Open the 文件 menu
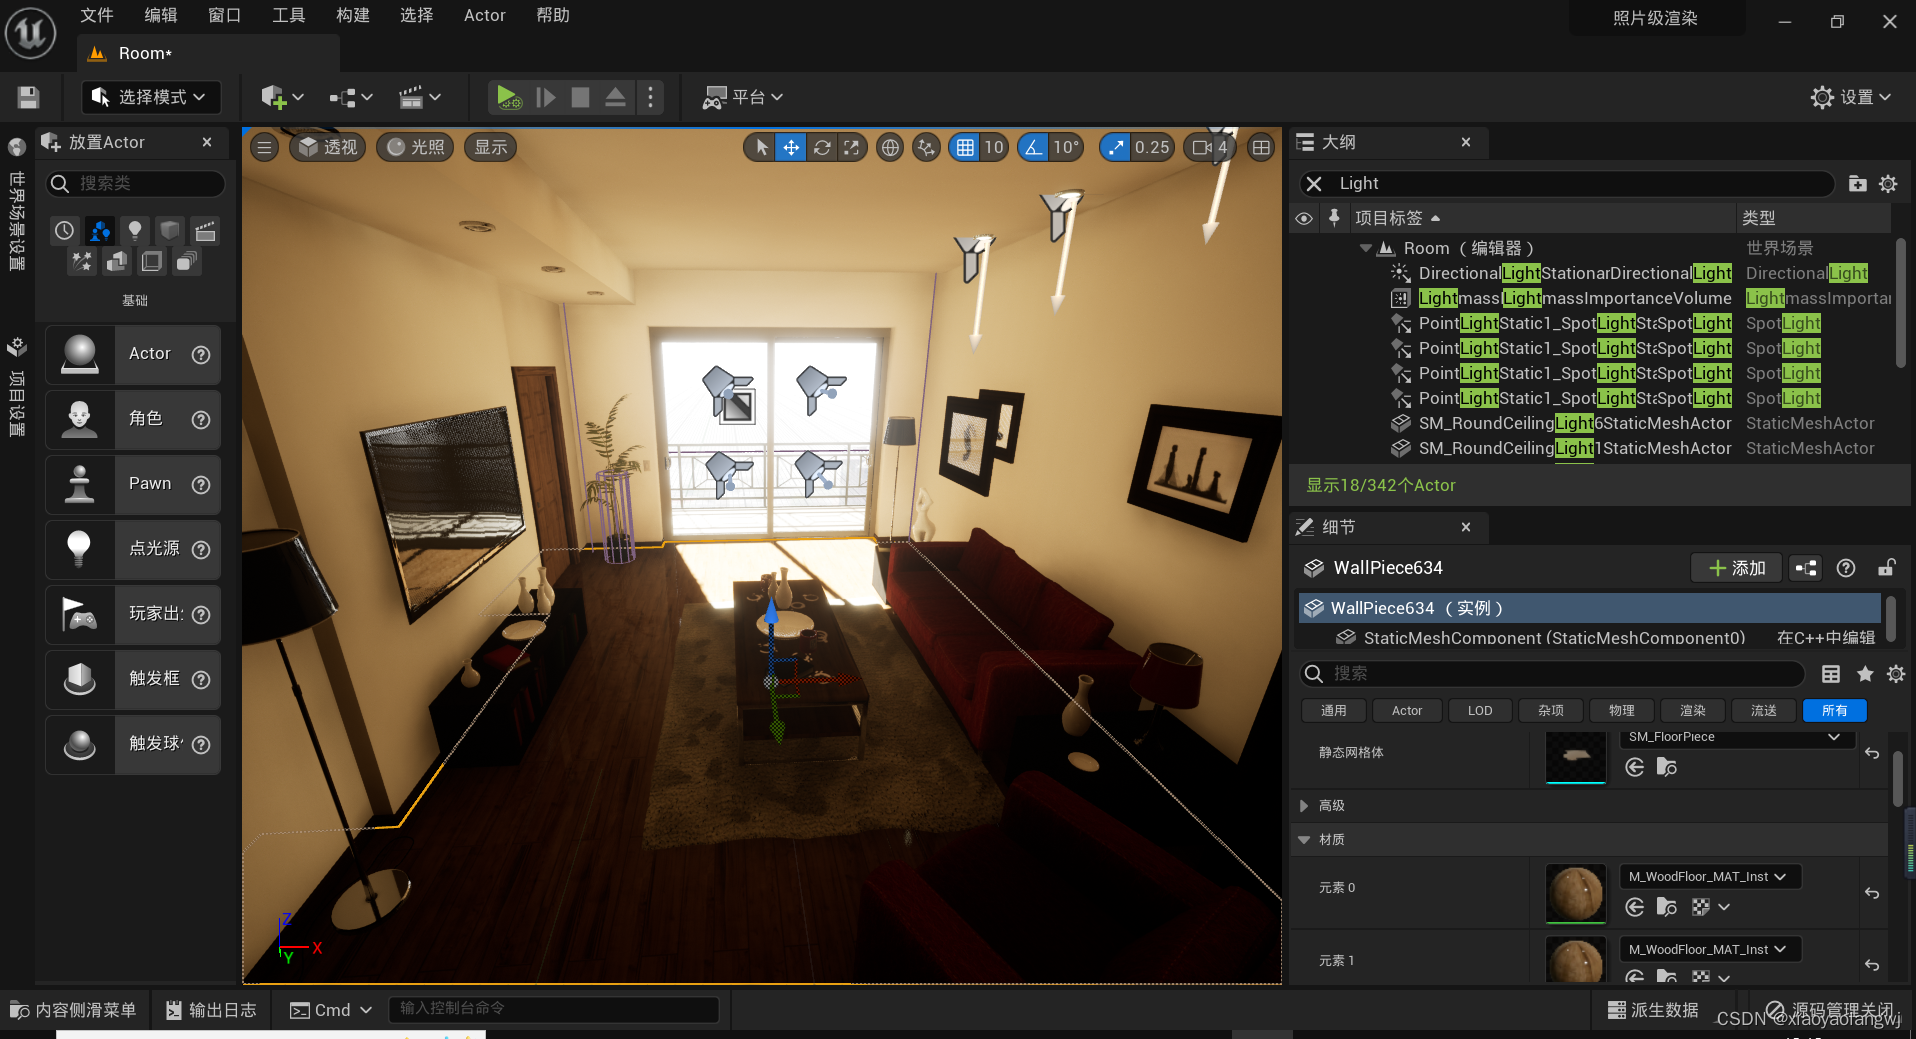The height and width of the screenshot is (1039, 1916). coord(97,16)
